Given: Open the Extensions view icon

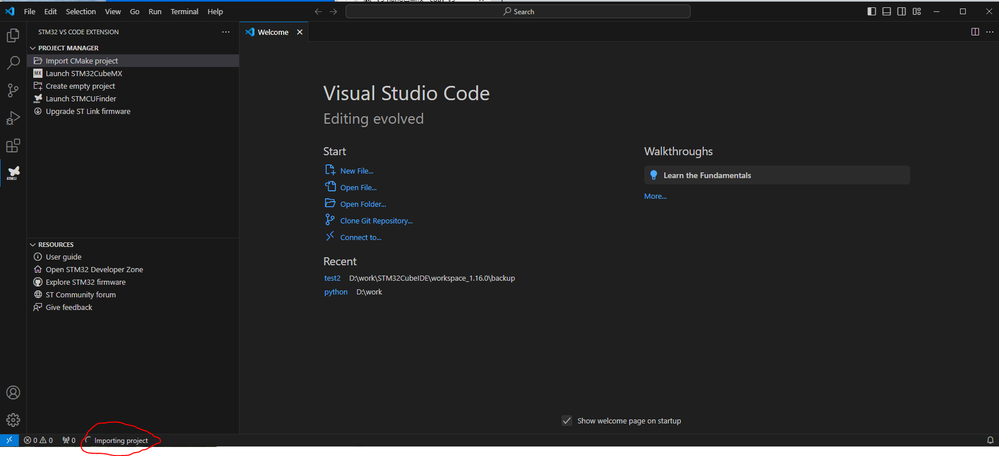Looking at the screenshot, I should pos(13,146).
